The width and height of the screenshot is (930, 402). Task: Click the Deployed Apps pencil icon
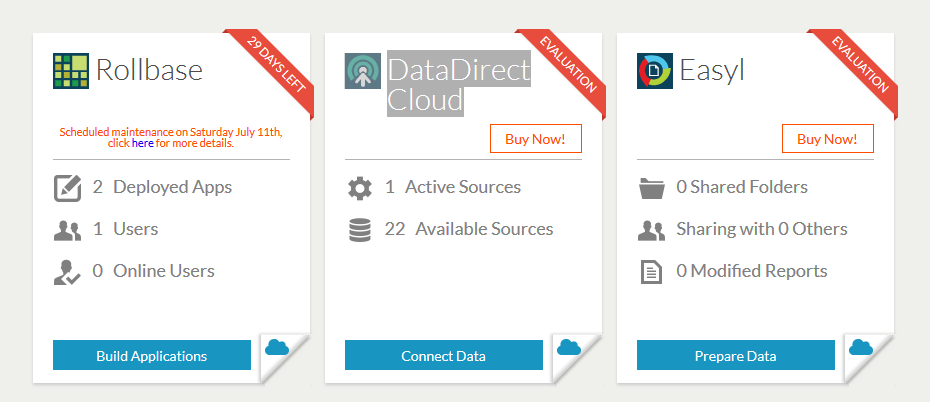(x=67, y=187)
